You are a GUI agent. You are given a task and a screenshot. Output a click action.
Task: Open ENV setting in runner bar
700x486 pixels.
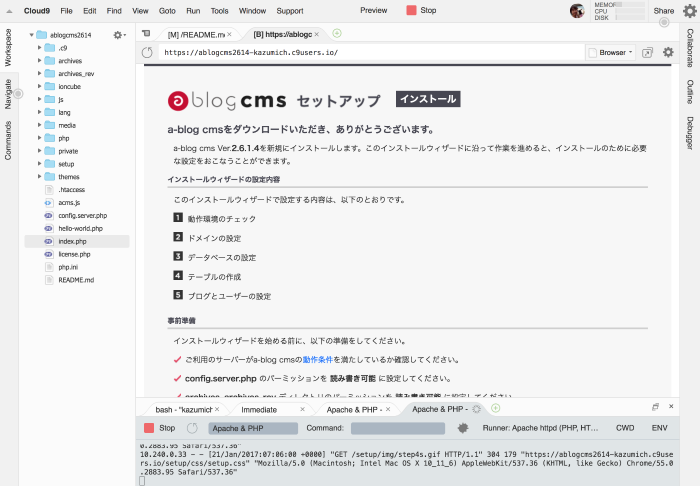click(659, 428)
